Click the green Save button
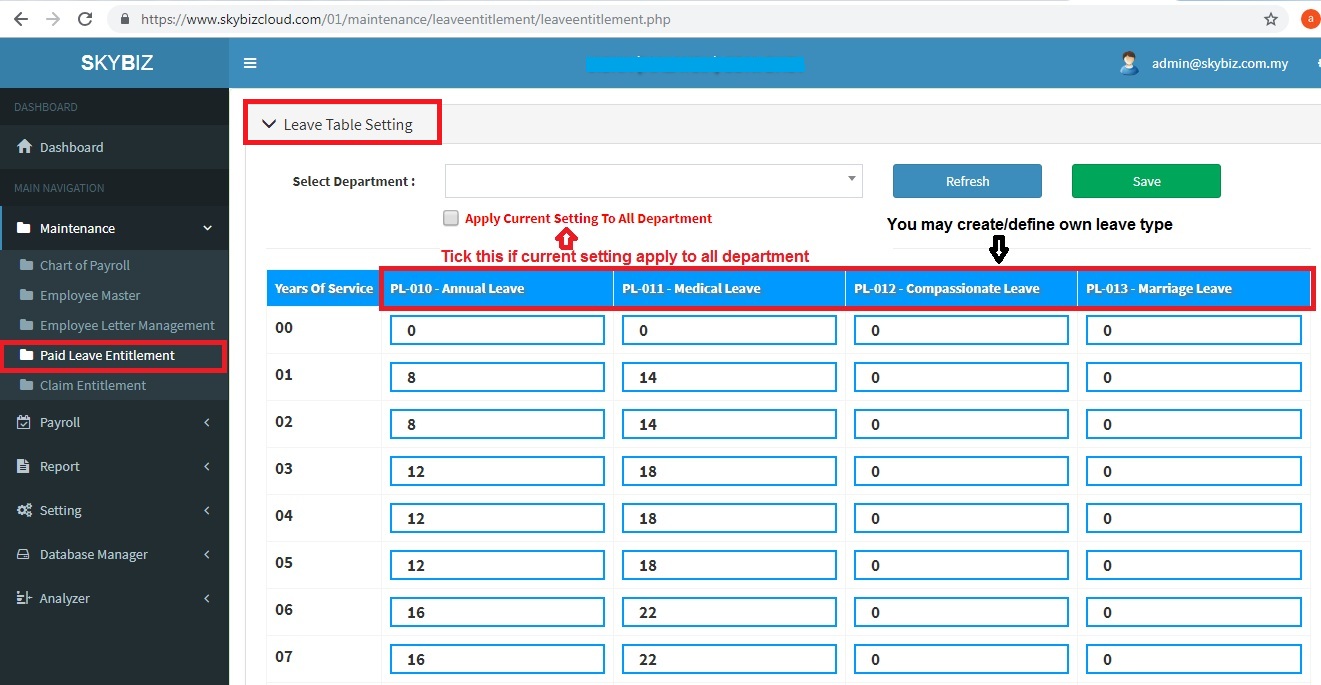Screen dimensions: 1321x685 coord(1146,181)
